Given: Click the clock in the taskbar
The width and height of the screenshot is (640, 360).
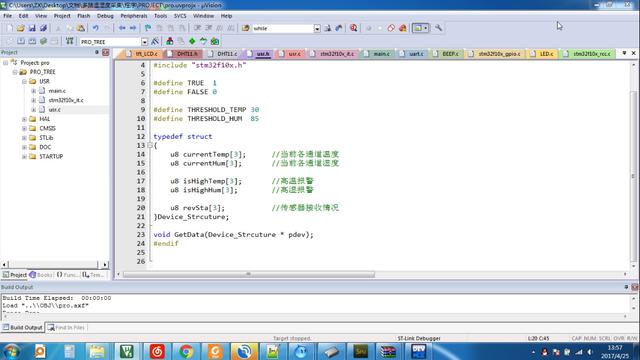Looking at the screenshot, I should point(615,351).
